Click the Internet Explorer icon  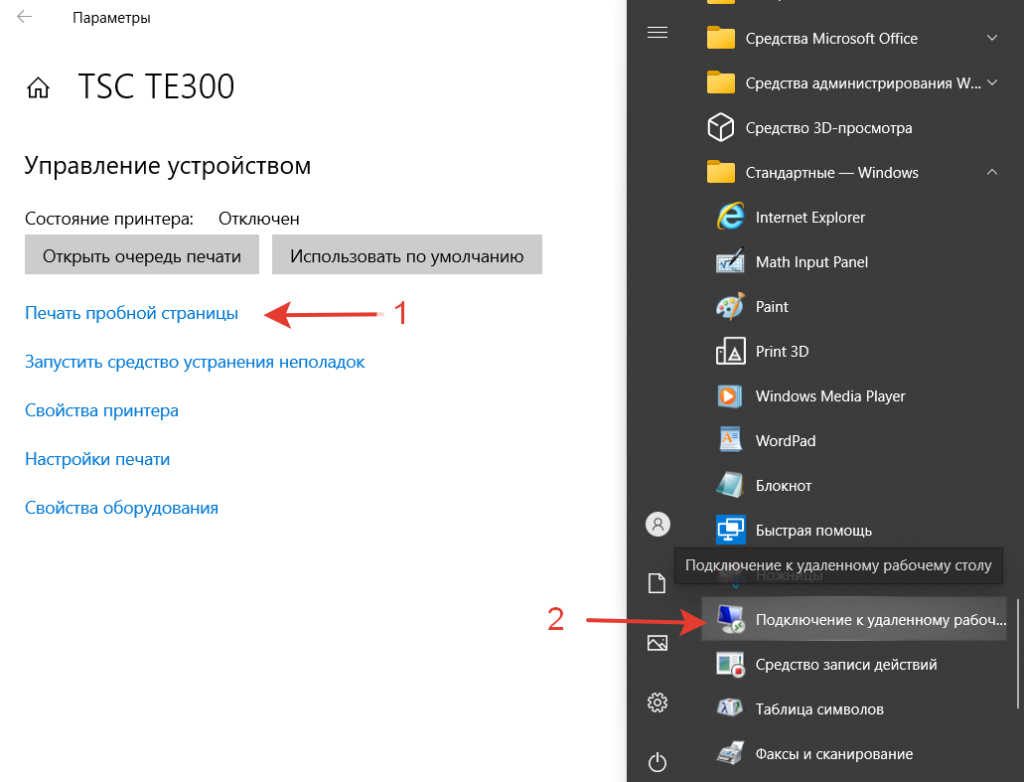click(x=730, y=217)
